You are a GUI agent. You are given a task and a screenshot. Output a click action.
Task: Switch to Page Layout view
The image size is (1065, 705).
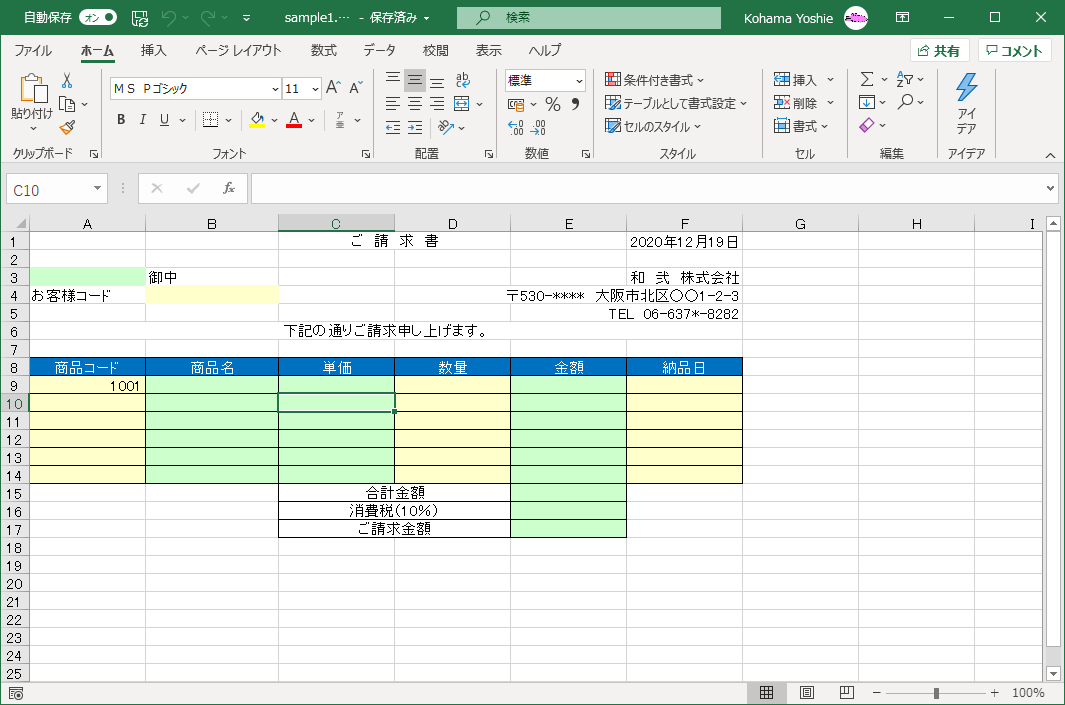coord(806,693)
